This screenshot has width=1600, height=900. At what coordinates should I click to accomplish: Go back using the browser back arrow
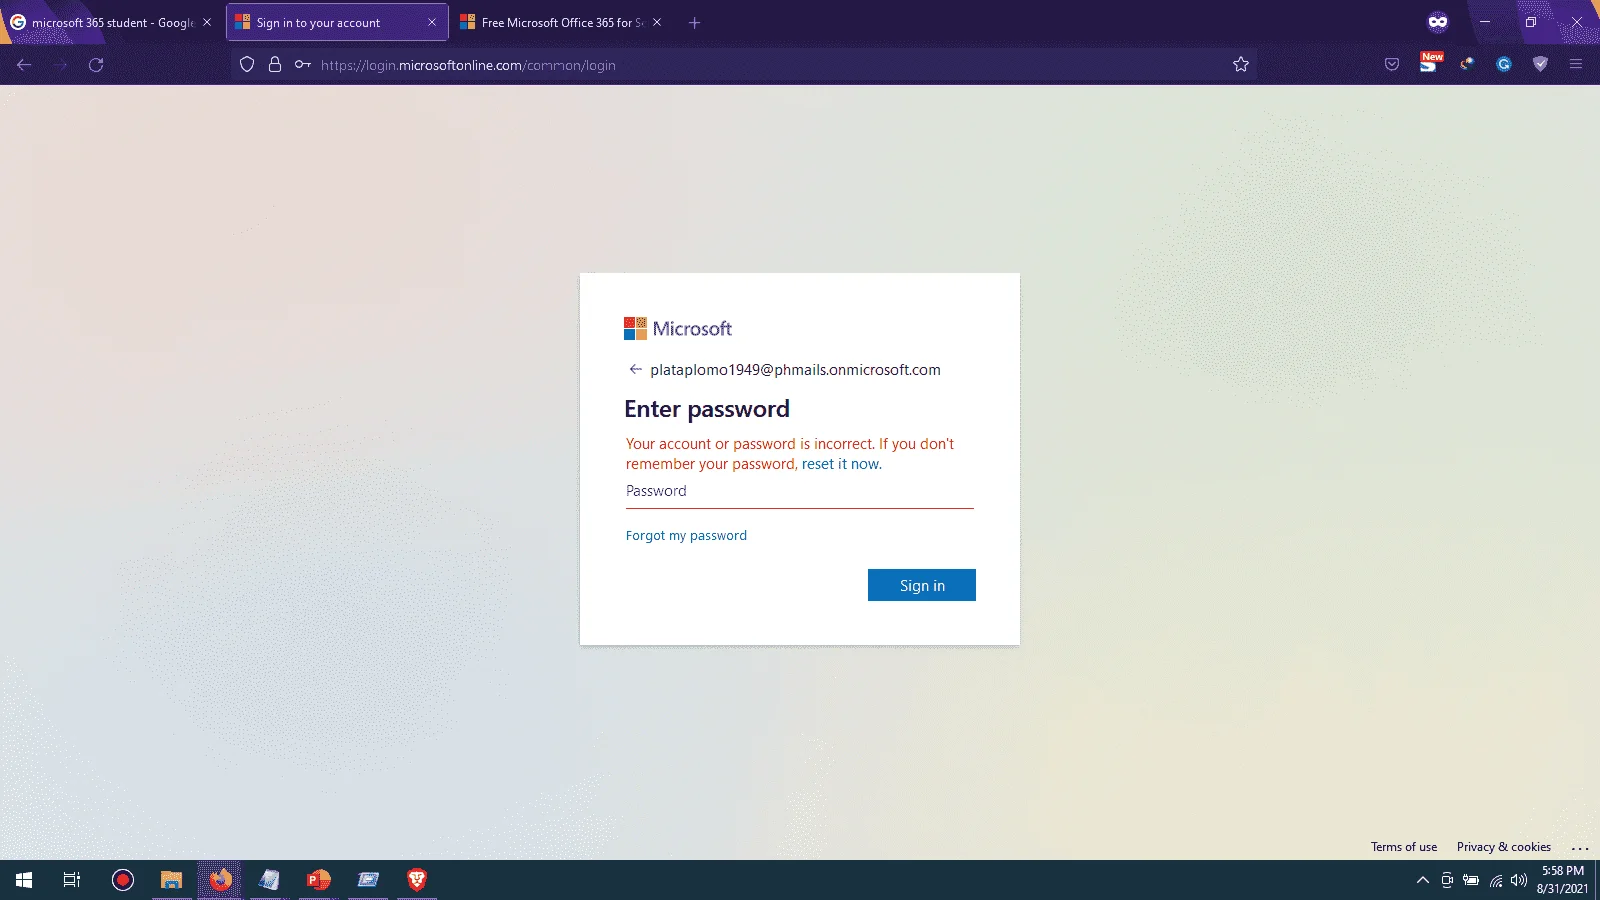[x=25, y=65]
